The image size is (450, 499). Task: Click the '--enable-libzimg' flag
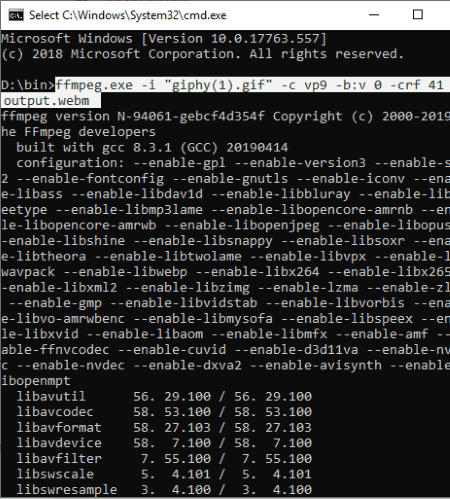(188, 288)
